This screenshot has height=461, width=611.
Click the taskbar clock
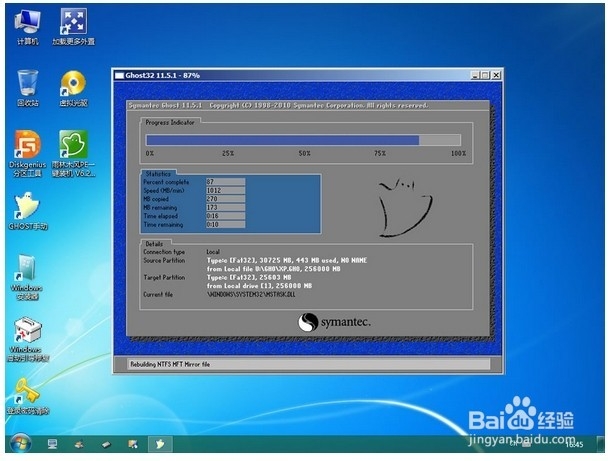click(574, 444)
